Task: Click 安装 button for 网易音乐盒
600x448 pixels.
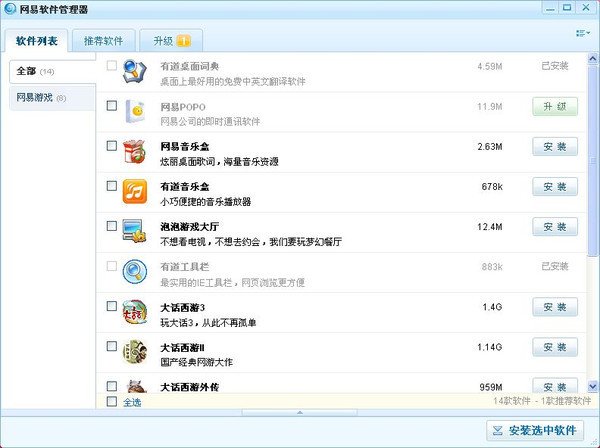Action: click(555, 147)
